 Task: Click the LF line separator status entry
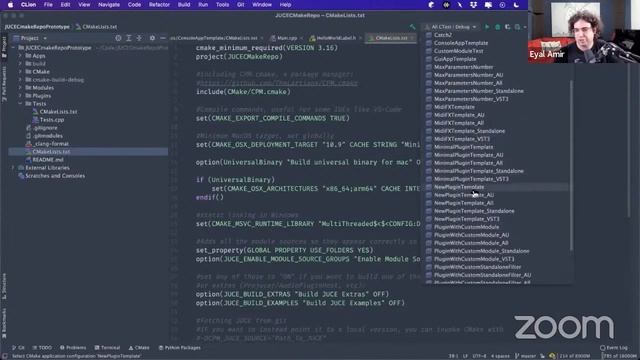point(465,356)
